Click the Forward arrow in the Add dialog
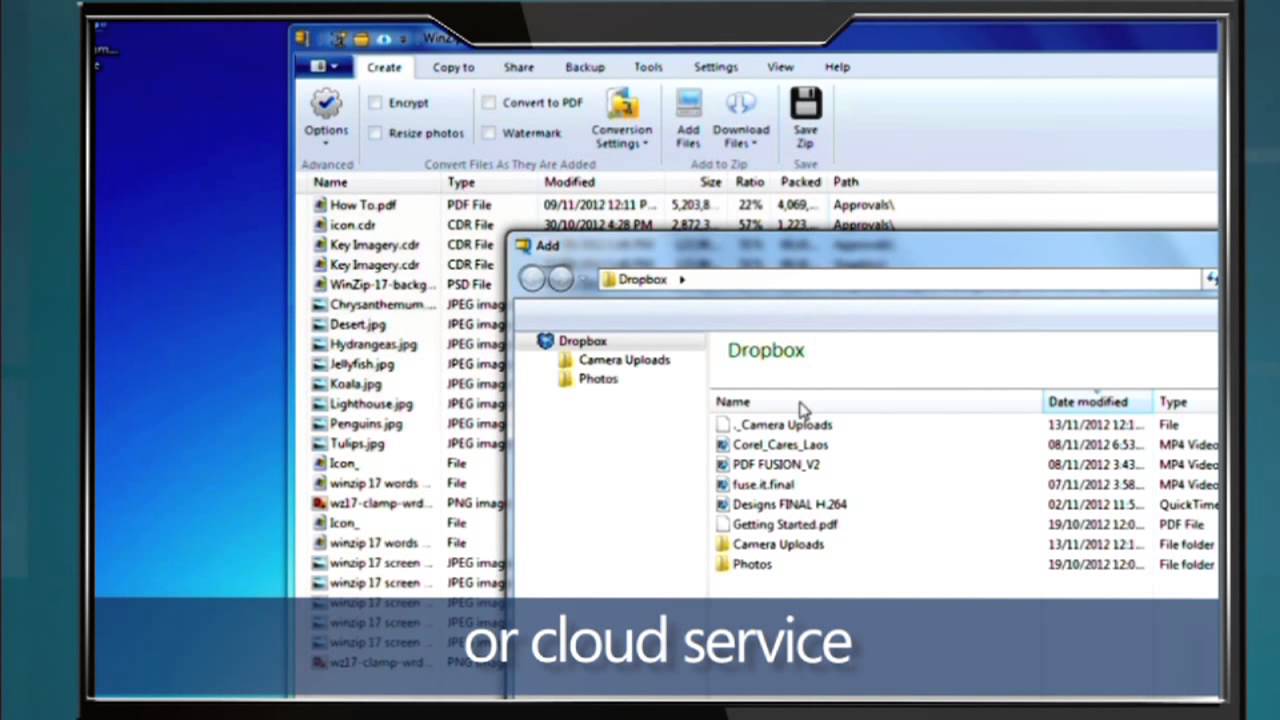Viewport: 1280px width, 720px height. [x=561, y=279]
